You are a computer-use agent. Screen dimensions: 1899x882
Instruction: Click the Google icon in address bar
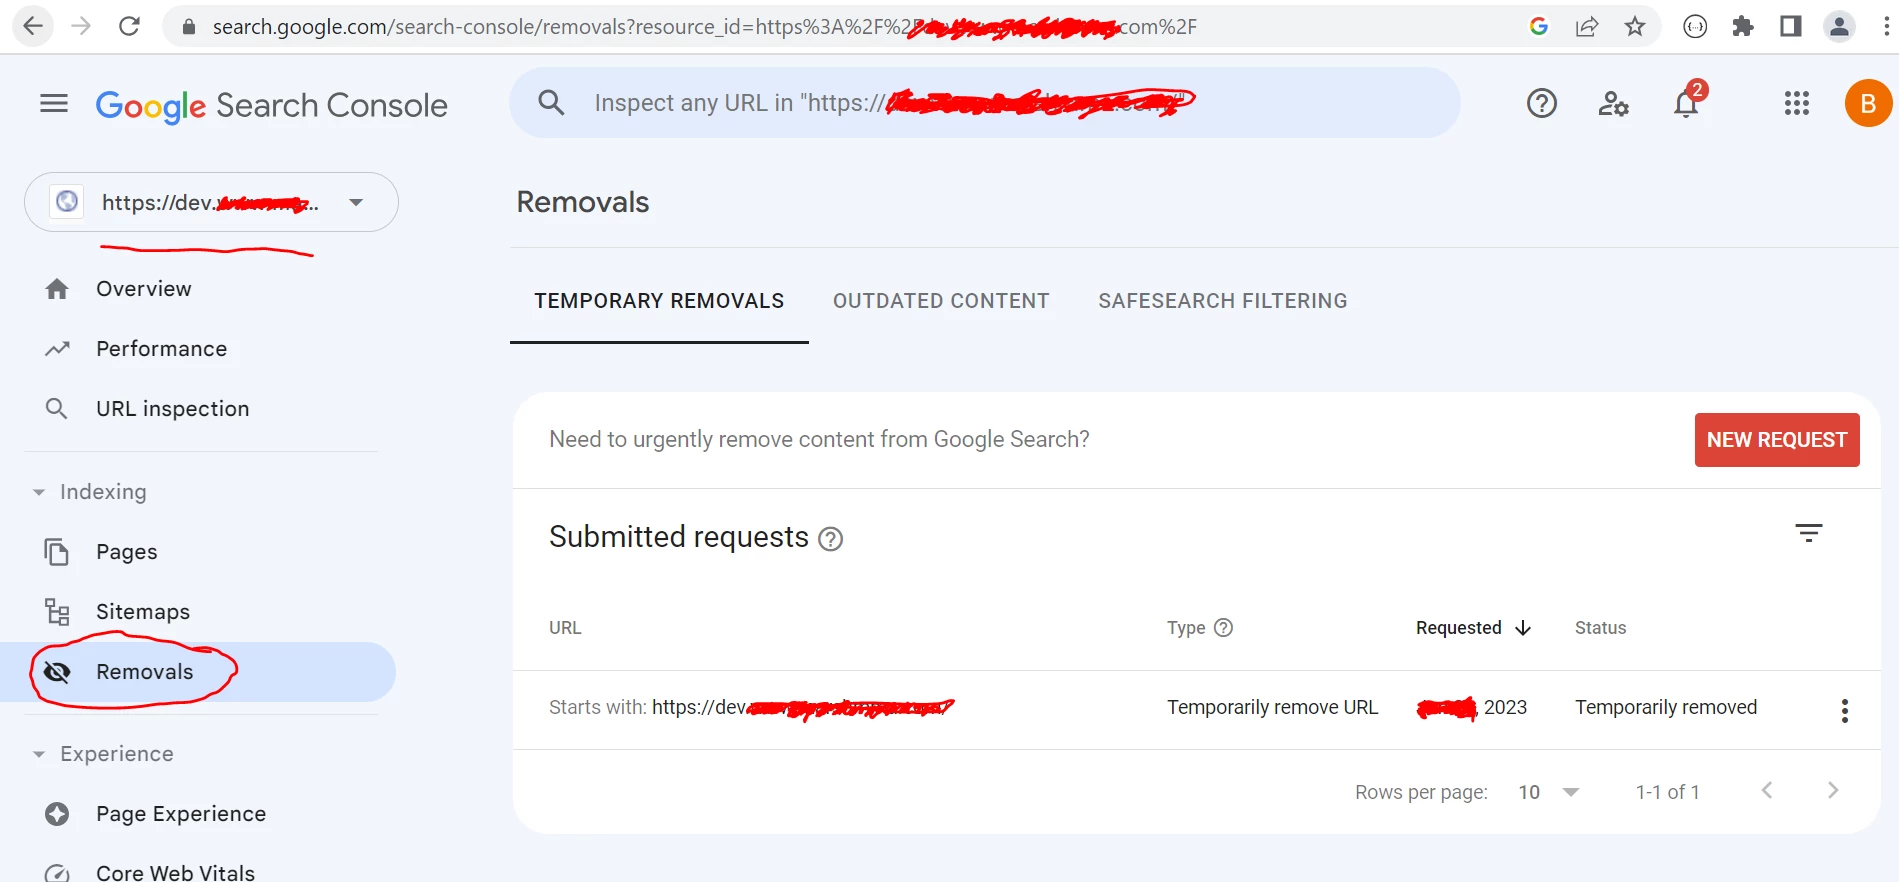pyautogui.click(x=1539, y=26)
